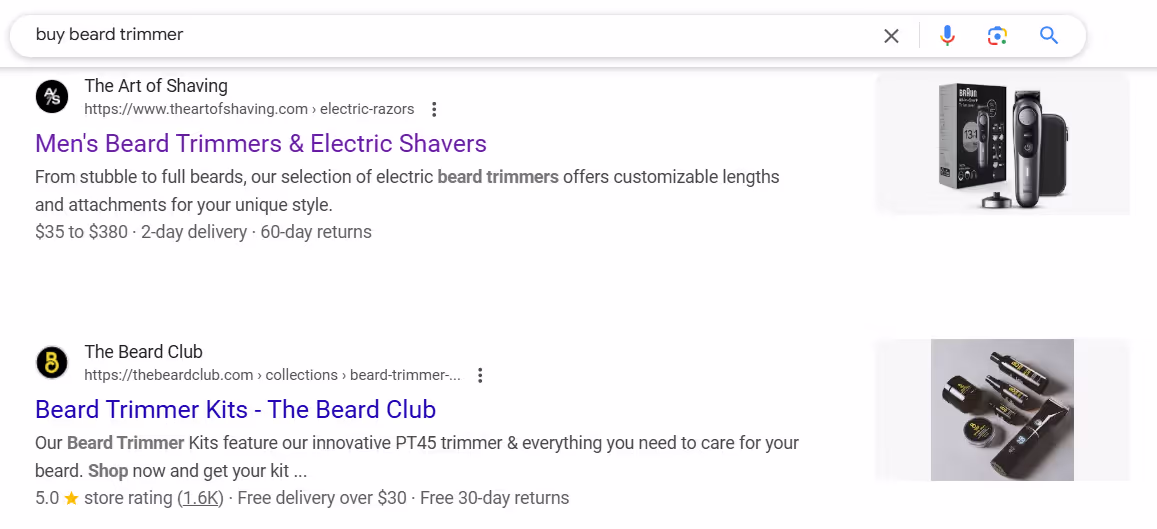
Task: Open the Art of Shaving result options menu
Action: [434, 109]
